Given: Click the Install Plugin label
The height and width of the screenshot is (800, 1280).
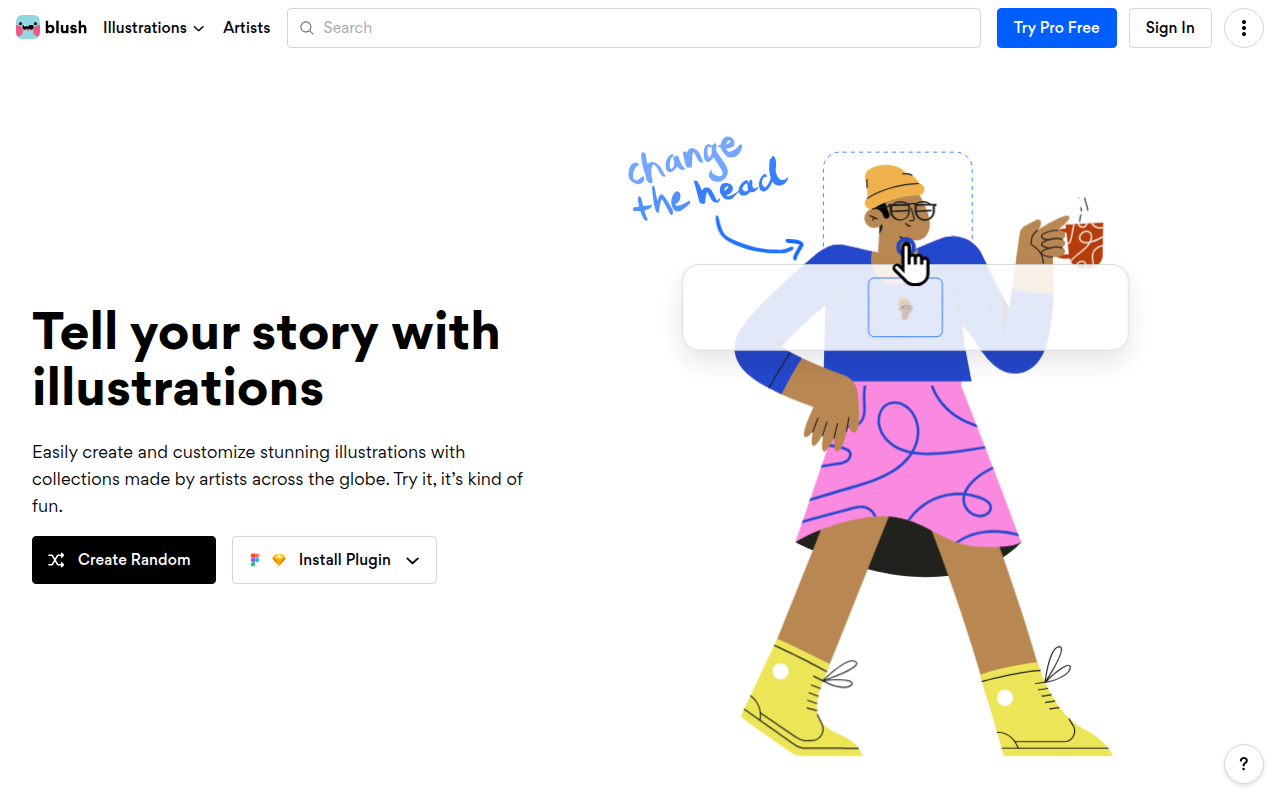Looking at the screenshot, I should pos(345,560).
